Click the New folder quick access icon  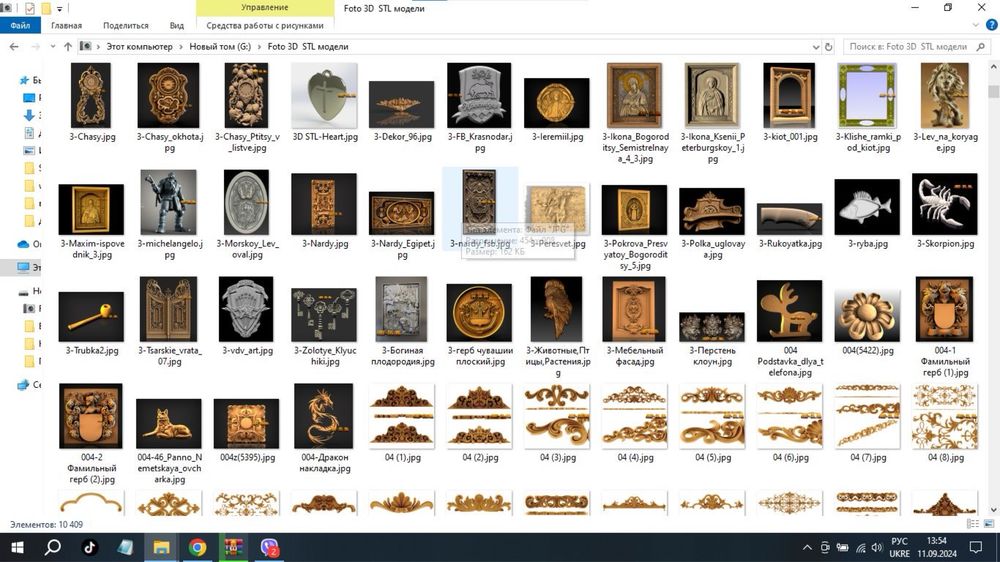tap(46, 8)
